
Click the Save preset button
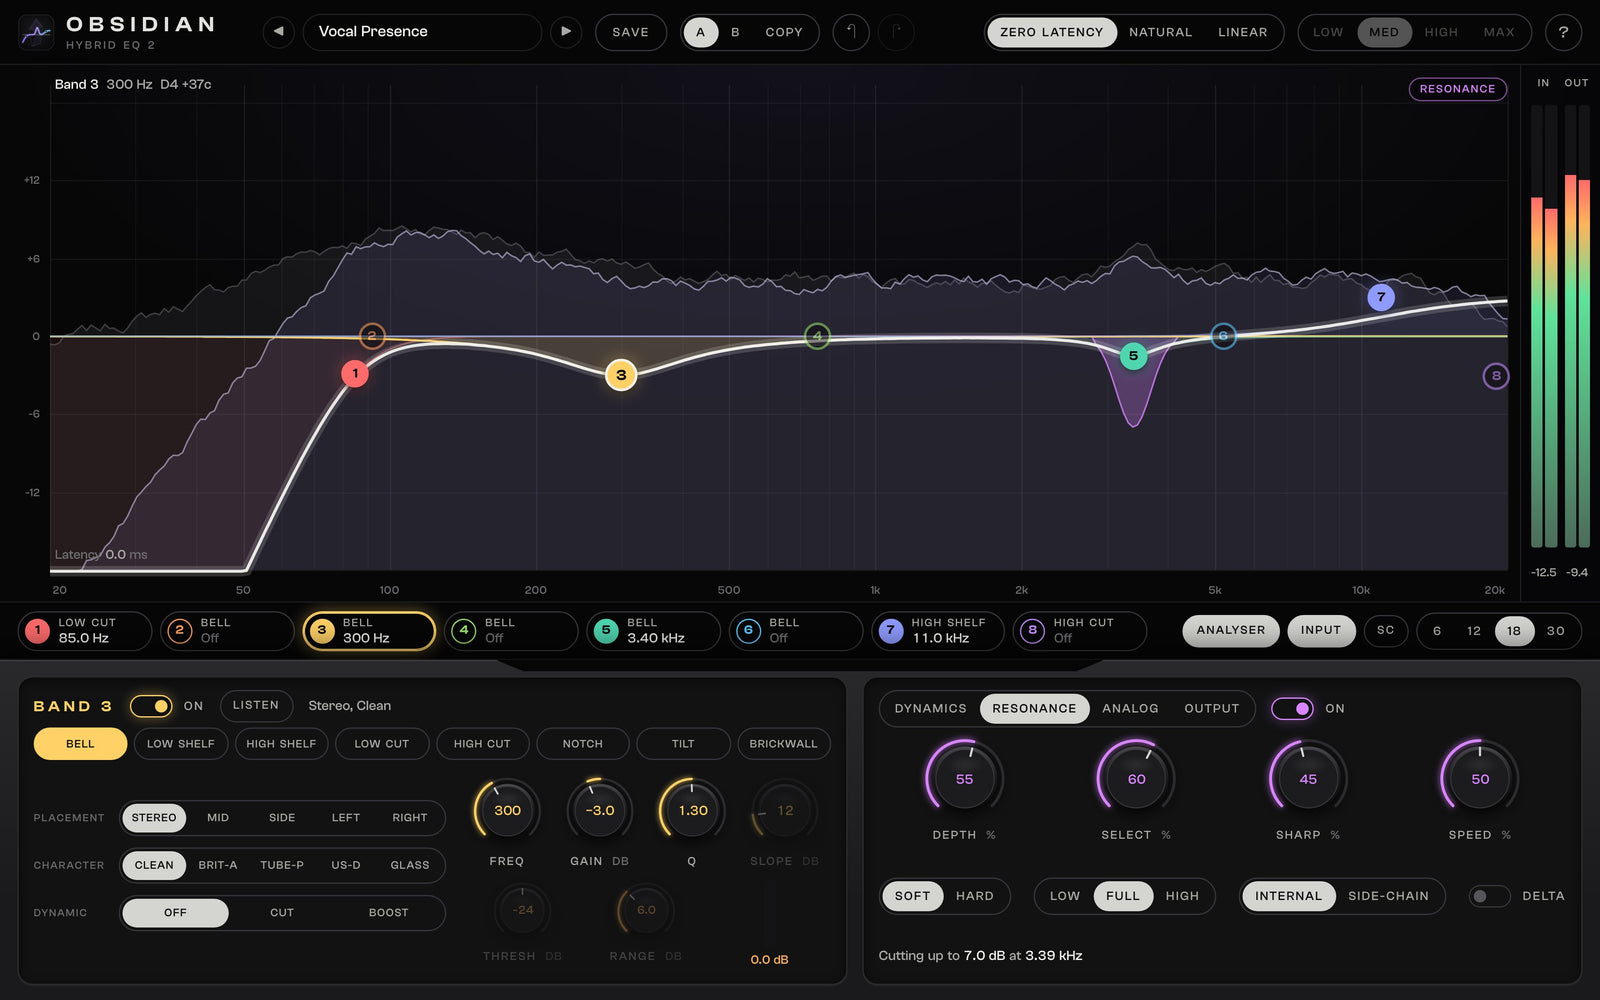[x=631, y=32]
